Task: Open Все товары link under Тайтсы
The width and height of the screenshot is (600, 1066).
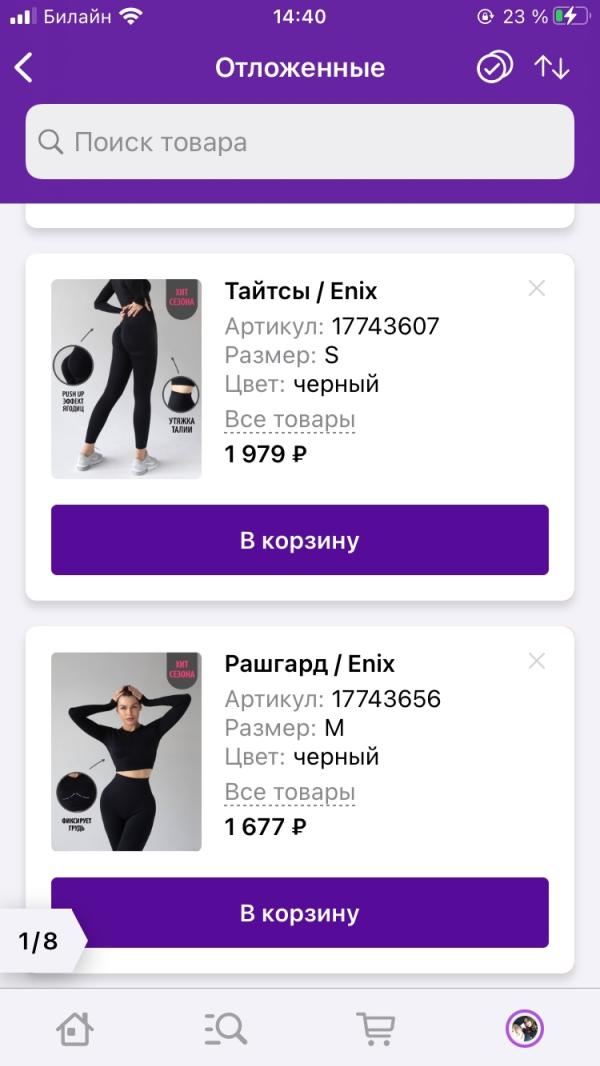Action: 290,420
